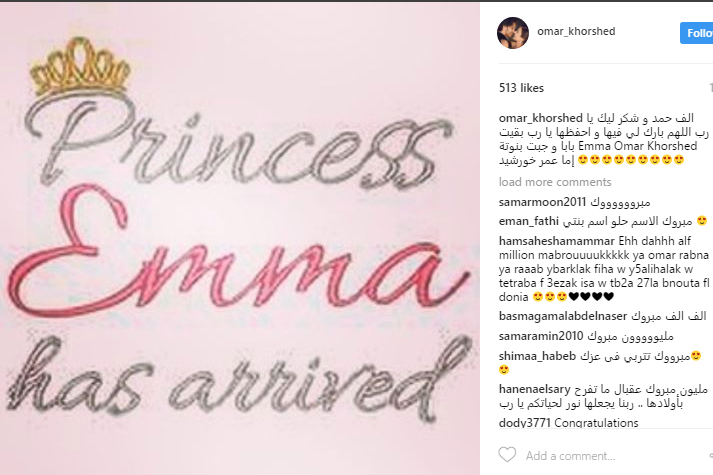
Task: Open basmagamalabdelnaser commenter profile
Action: click(563, 316)
